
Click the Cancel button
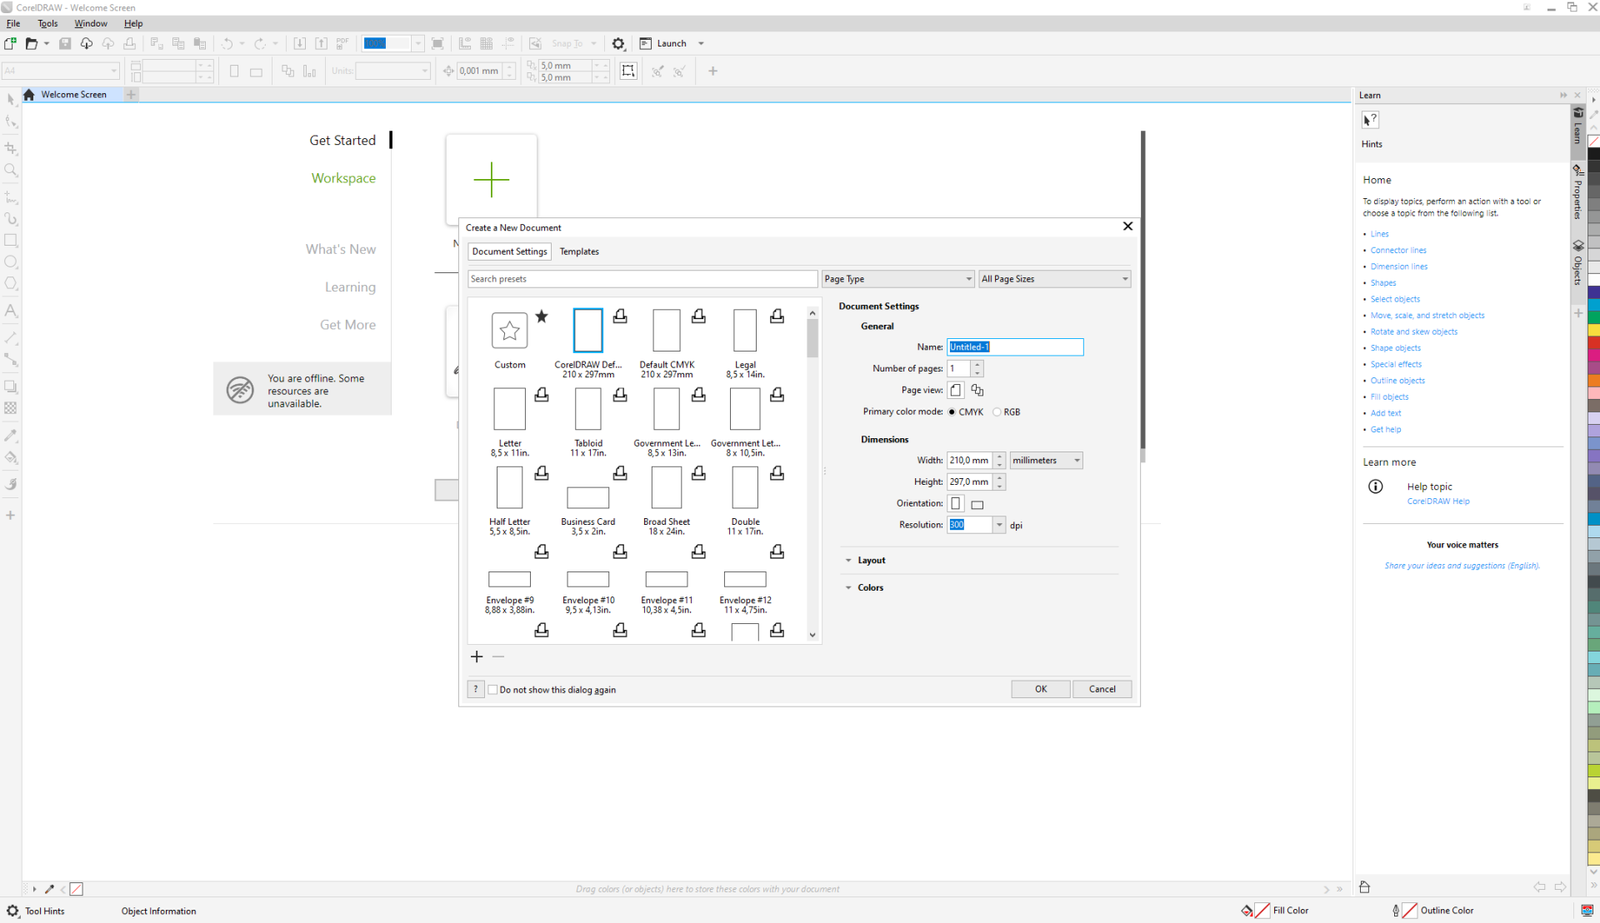coord(1102,689)
